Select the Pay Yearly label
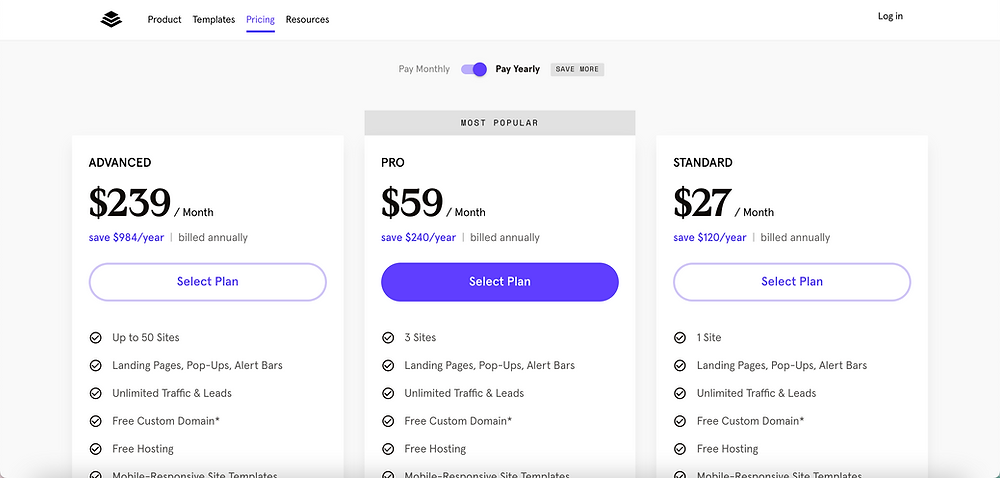 [x=518, y=69]
